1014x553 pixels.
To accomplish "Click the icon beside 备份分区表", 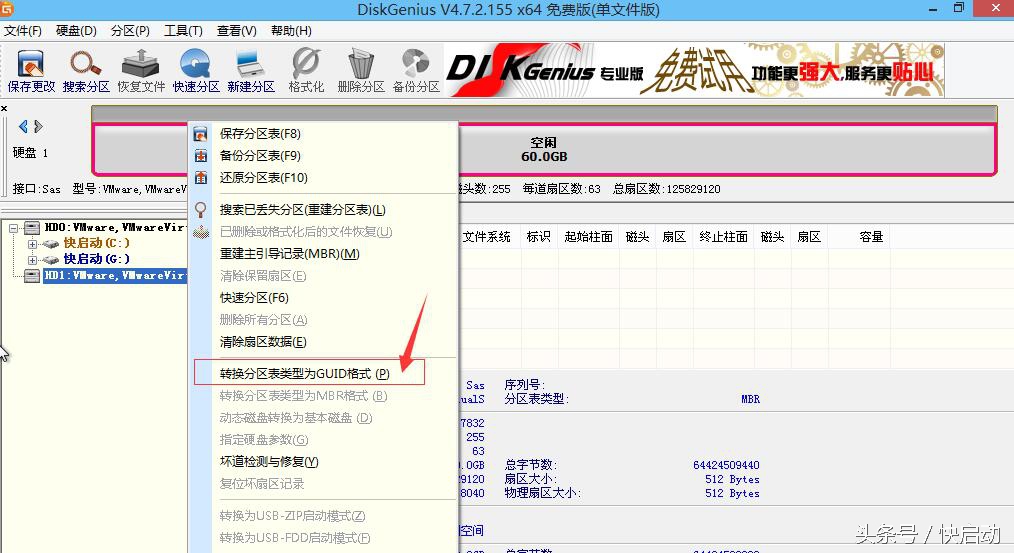I will pos(201,156).
